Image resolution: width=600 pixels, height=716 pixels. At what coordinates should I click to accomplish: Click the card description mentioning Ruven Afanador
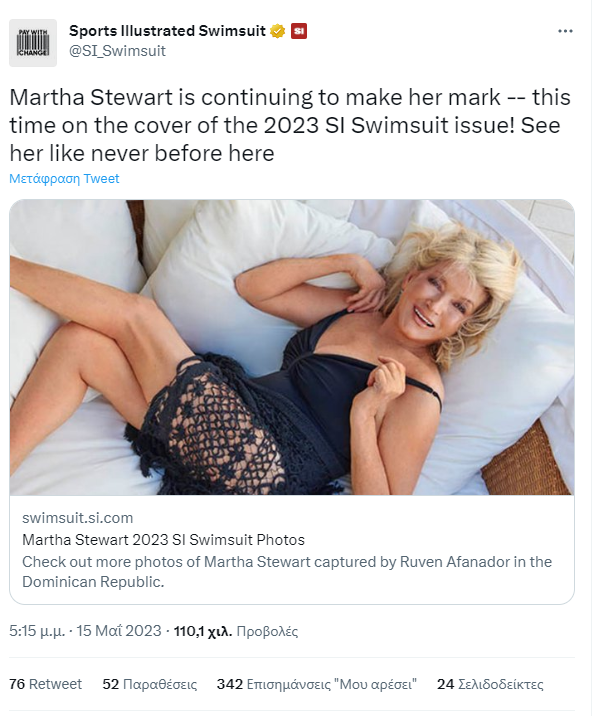(286, 571)
